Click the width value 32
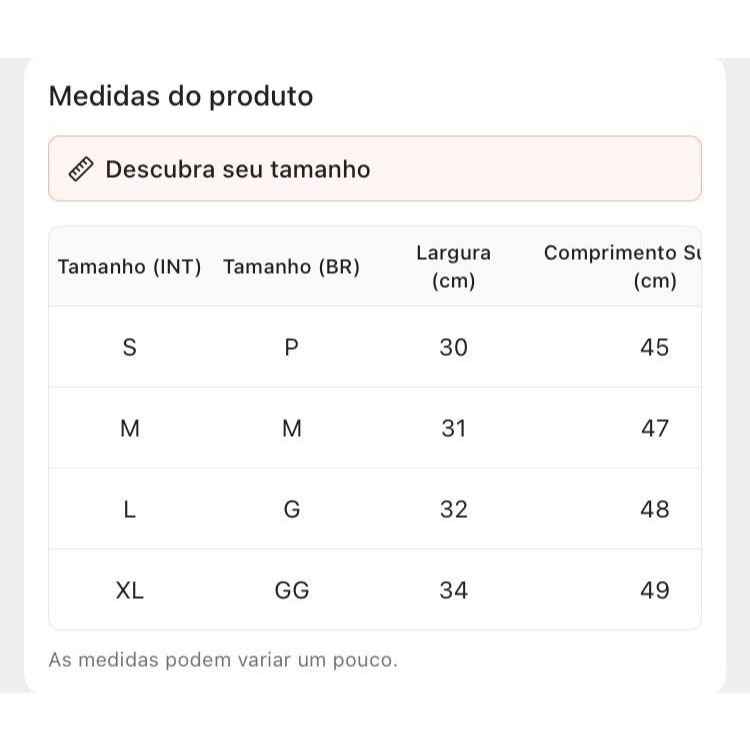Screen dimensions: 750x750 (x=453, y=510)
